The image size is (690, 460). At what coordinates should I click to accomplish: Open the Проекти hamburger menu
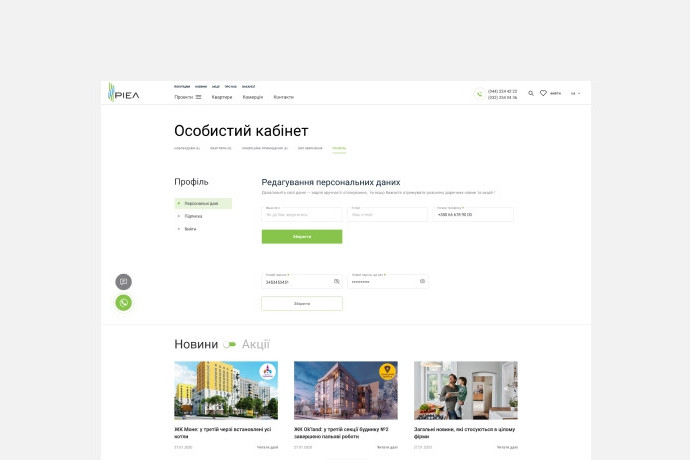[x=188, y=97]
